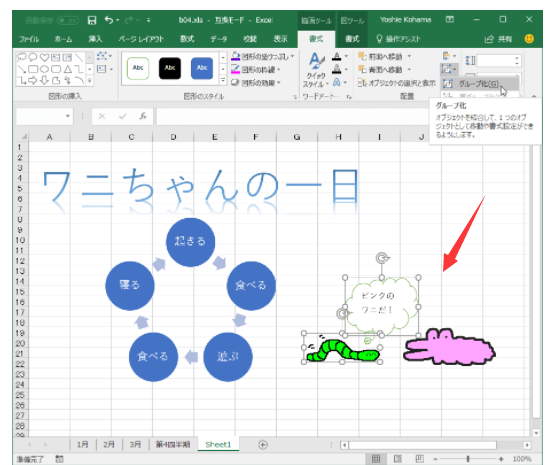Viewport: 547px width, 465px height.
Task: Expand the shapes gallery More arrow
Action: tap(90, 81)
